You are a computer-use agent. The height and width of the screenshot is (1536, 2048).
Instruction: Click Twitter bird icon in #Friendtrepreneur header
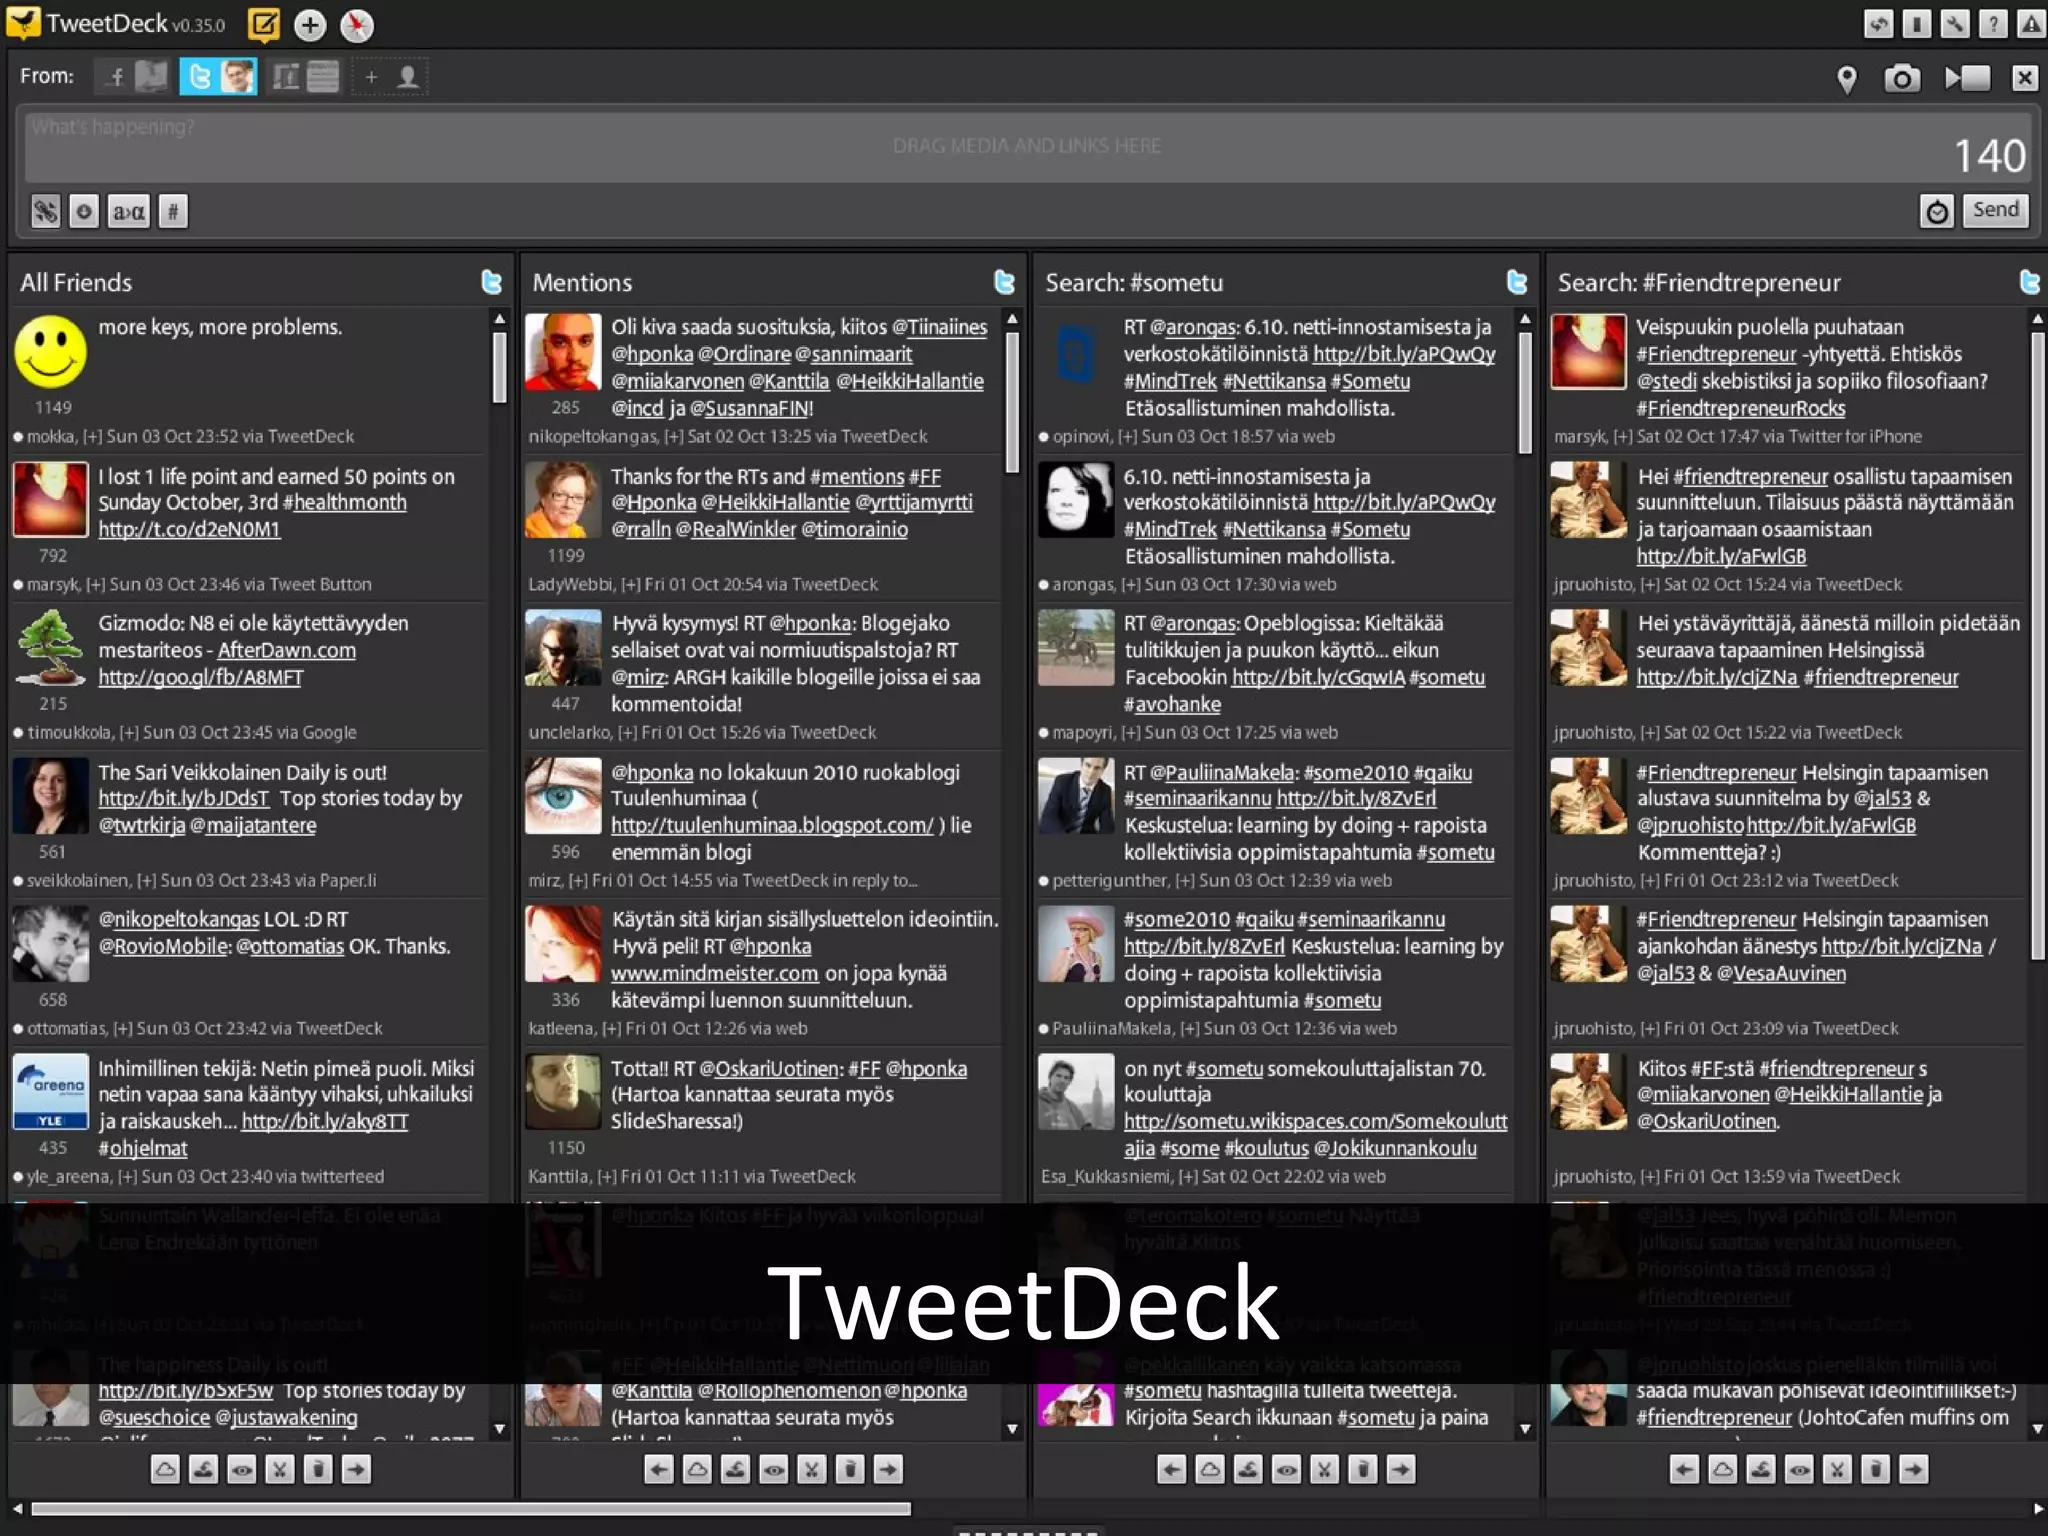(x=2029, y=283)
